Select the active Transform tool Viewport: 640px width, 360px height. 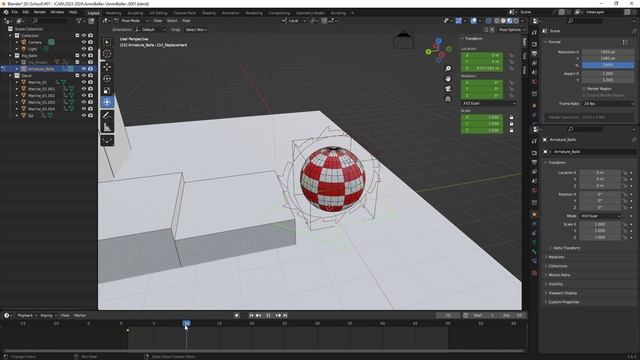pos(107,102)
